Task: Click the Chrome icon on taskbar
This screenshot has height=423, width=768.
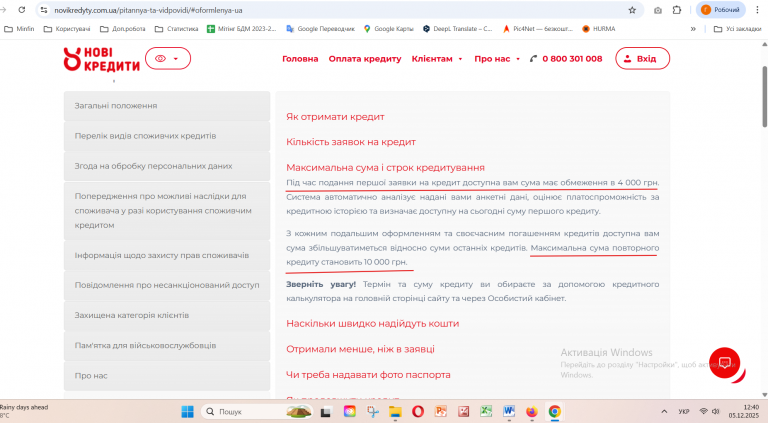Action: coord(554,412)
